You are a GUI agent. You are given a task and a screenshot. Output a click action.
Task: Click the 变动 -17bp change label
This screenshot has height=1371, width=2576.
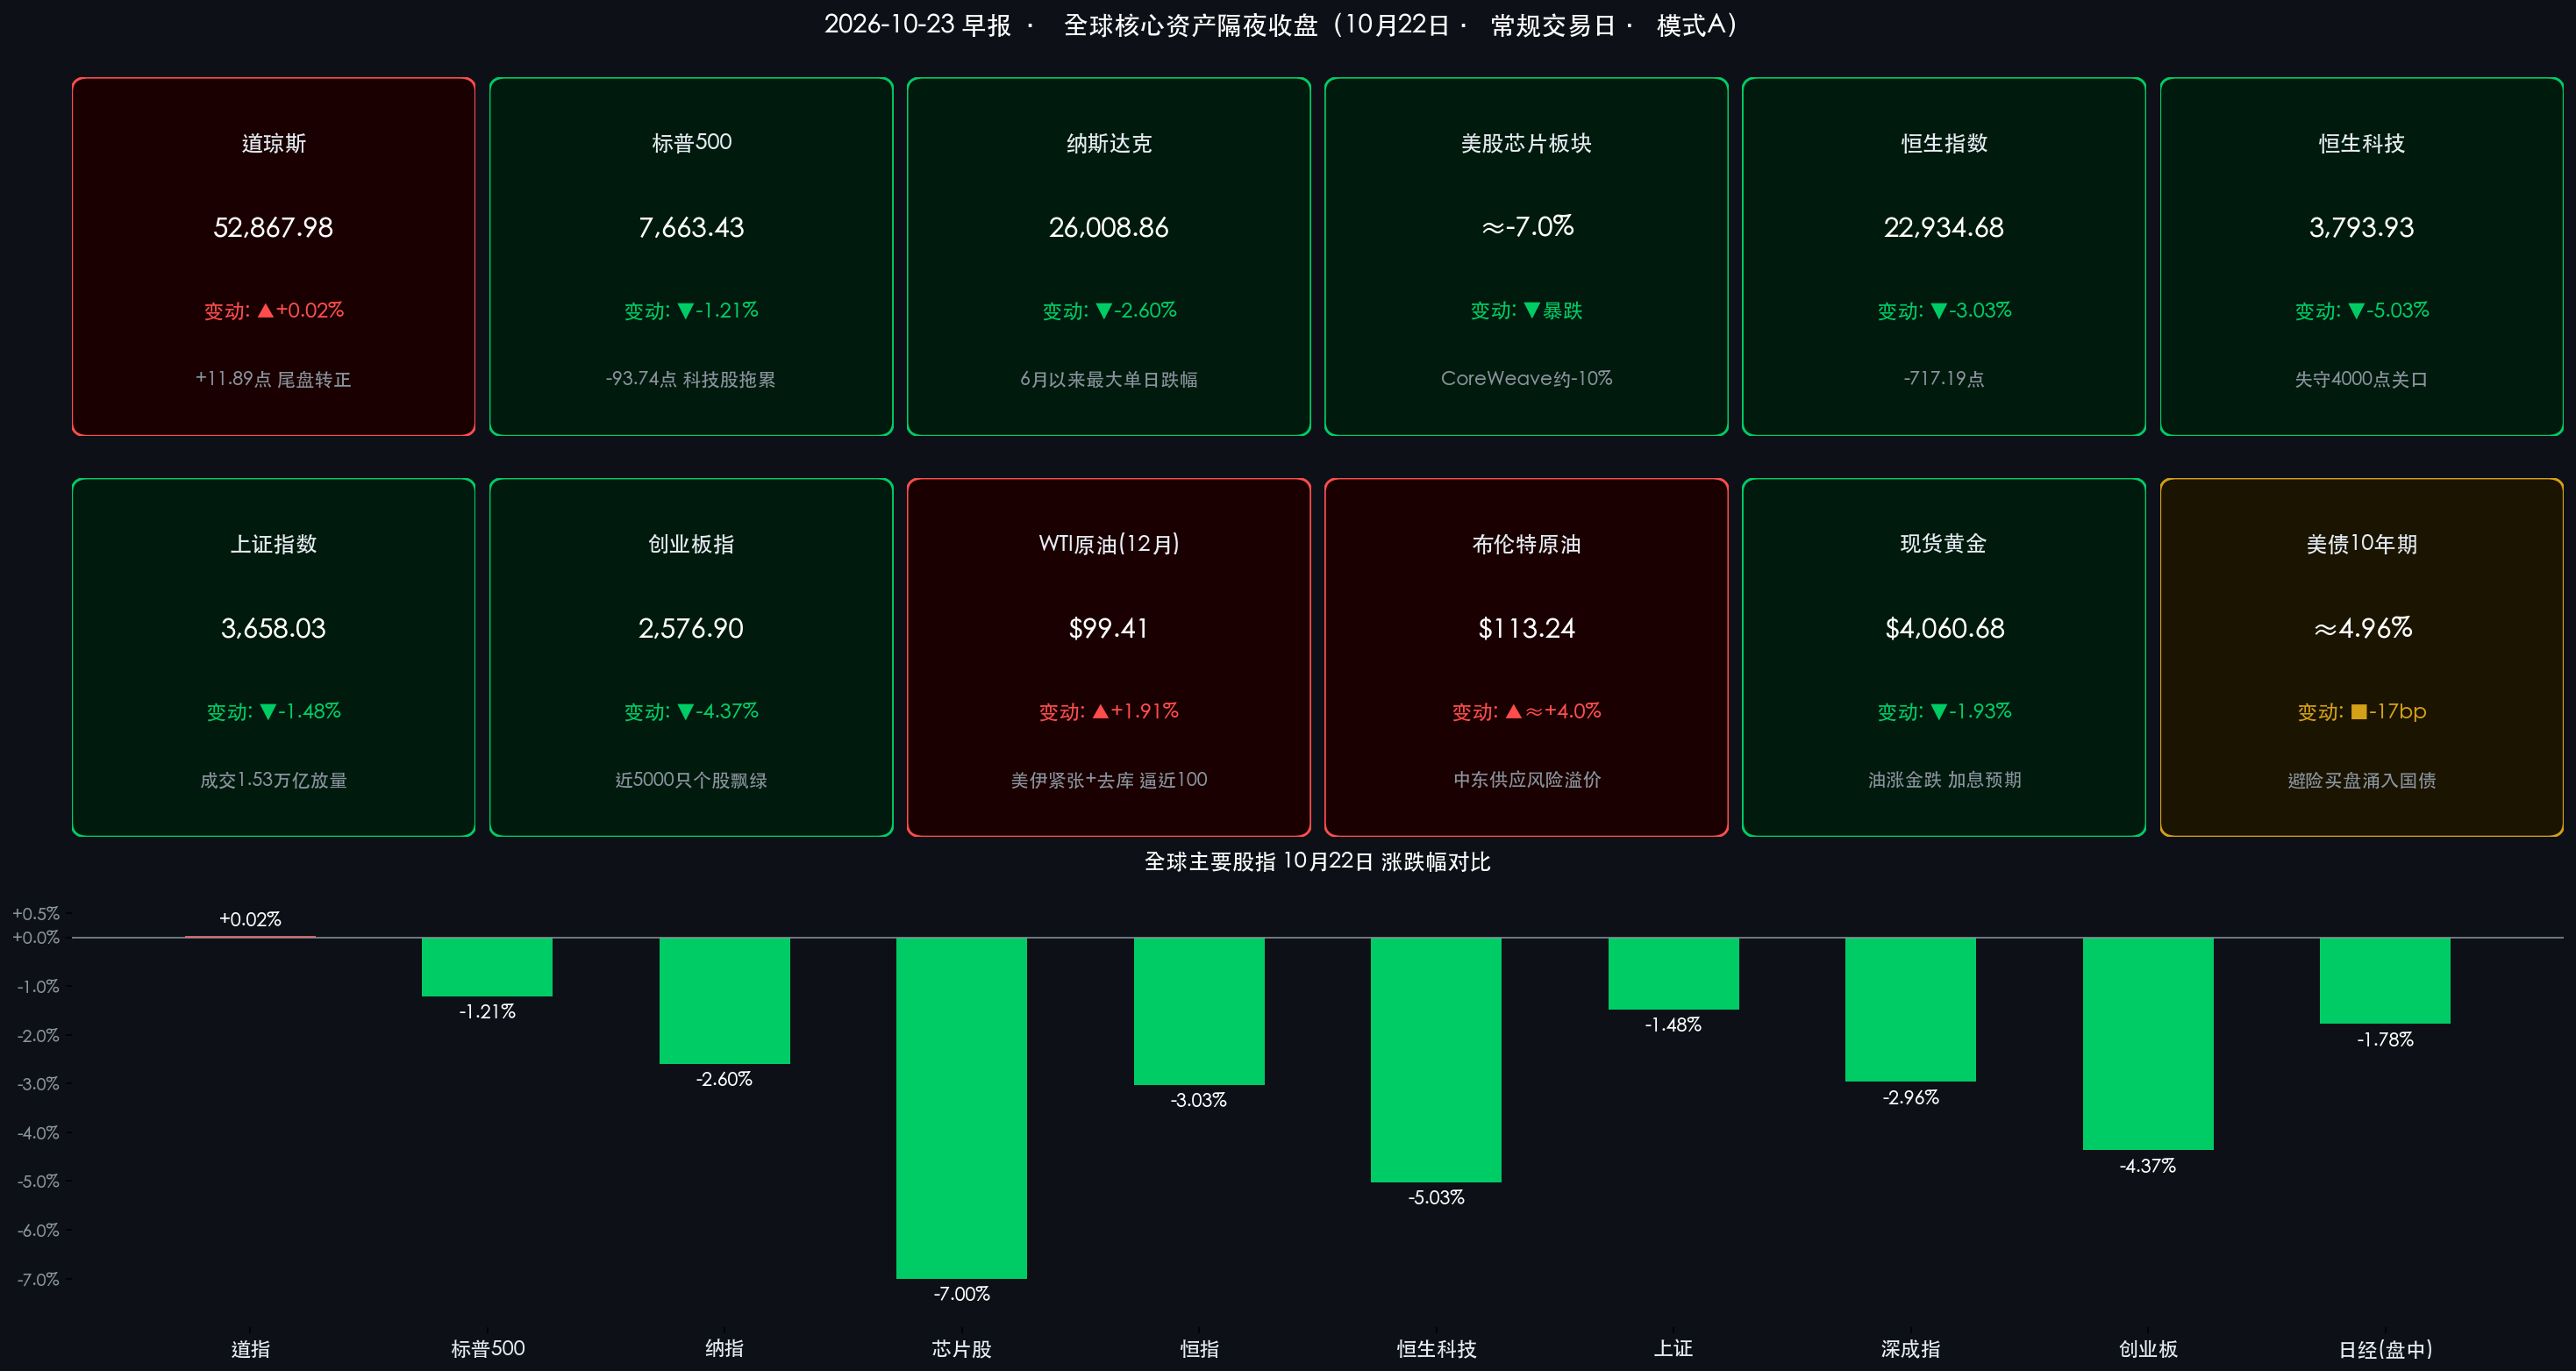click(2361, 712)
